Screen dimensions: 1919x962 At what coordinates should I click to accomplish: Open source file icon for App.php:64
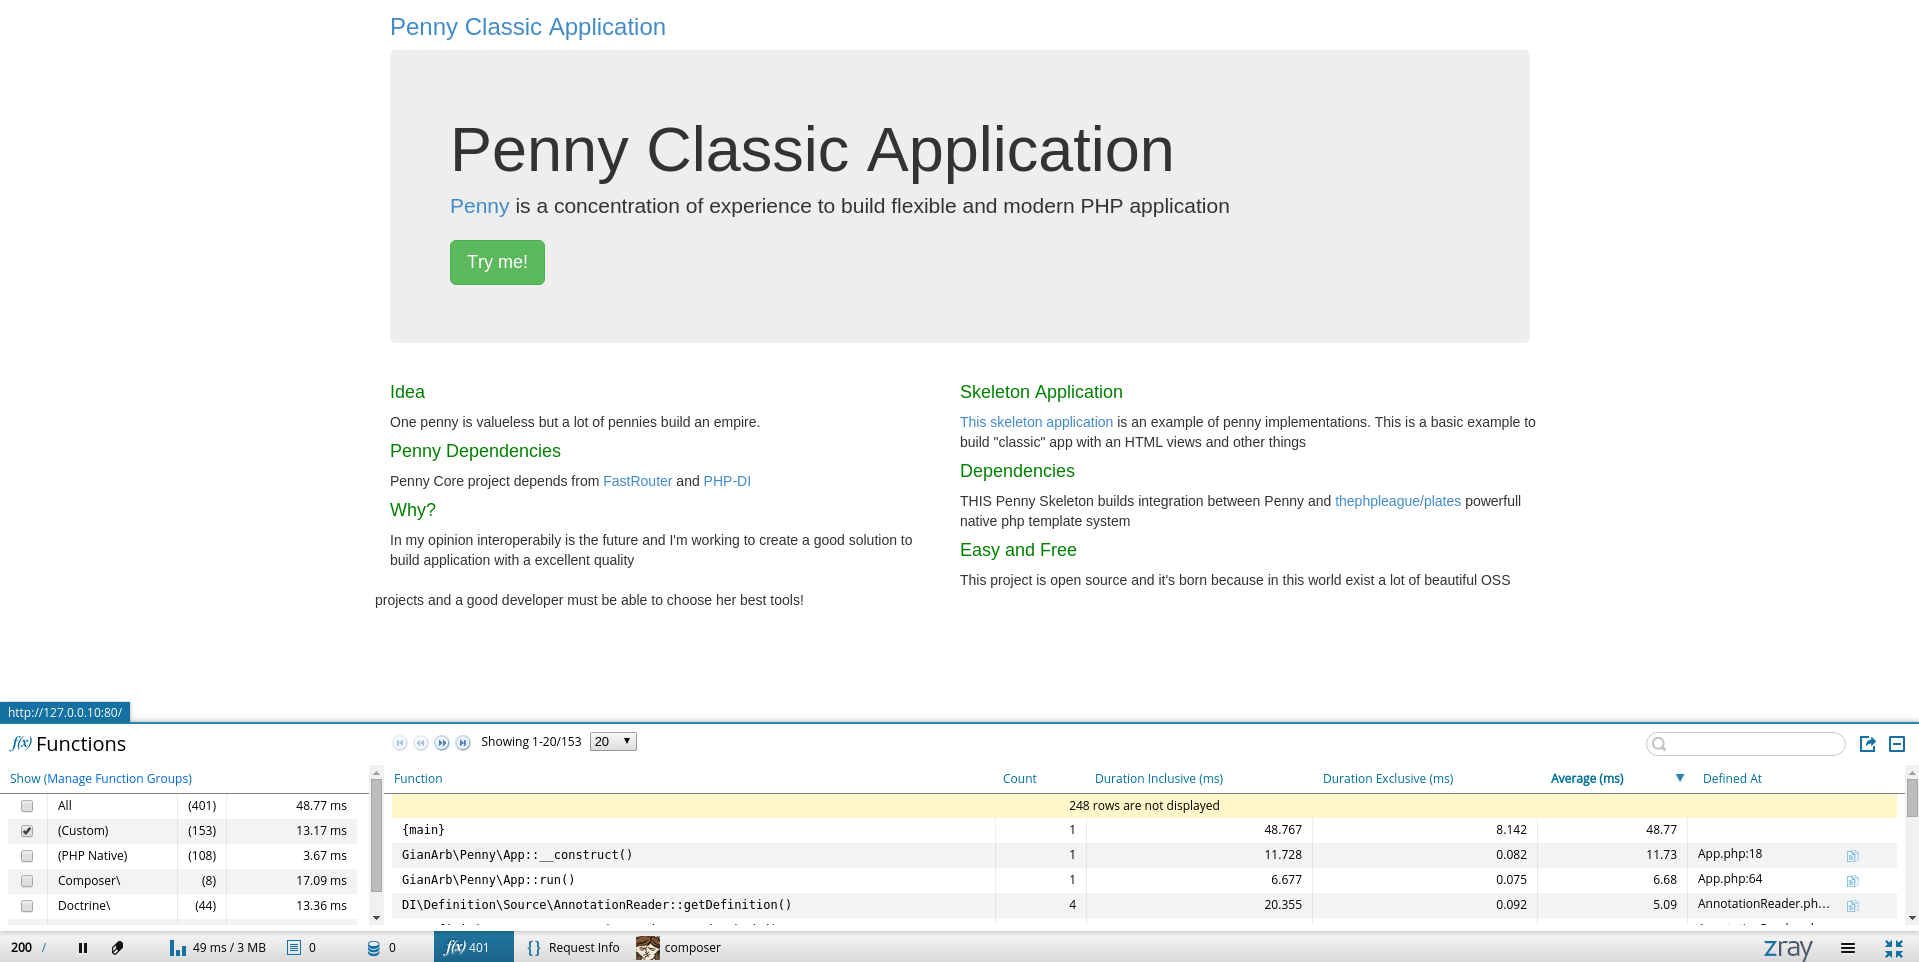pos(1852,881)
